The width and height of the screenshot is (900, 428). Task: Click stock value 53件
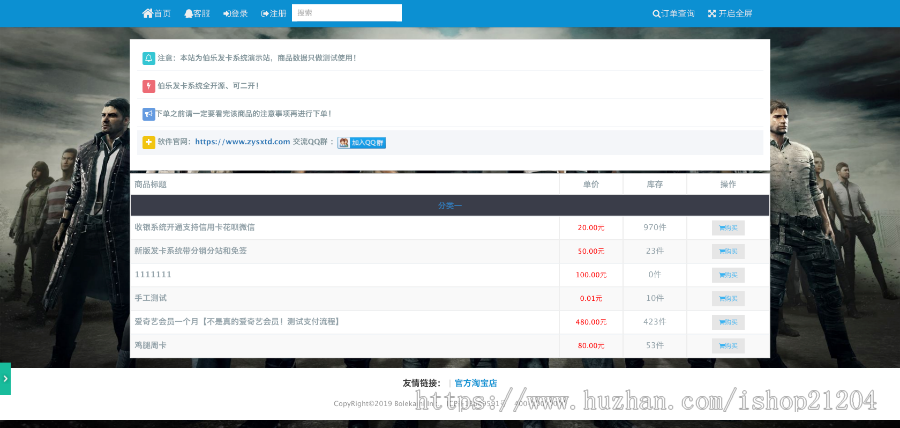pos(655,345)
